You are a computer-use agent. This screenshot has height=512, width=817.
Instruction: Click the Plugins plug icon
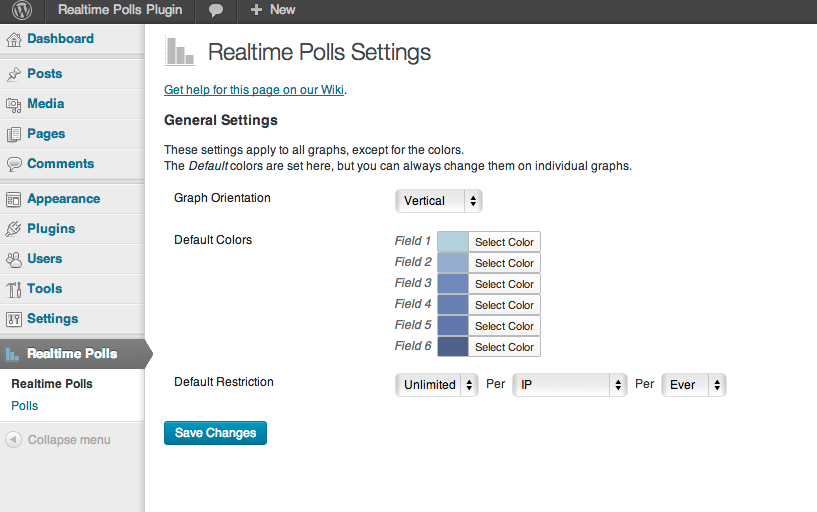(x=14, y=229)
